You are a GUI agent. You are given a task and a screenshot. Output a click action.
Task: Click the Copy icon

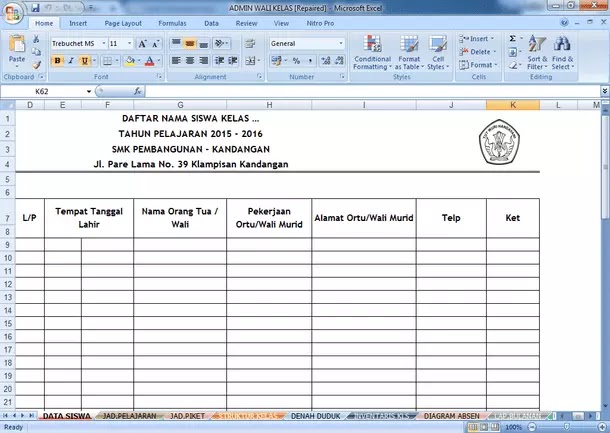[x=36, y=52]
